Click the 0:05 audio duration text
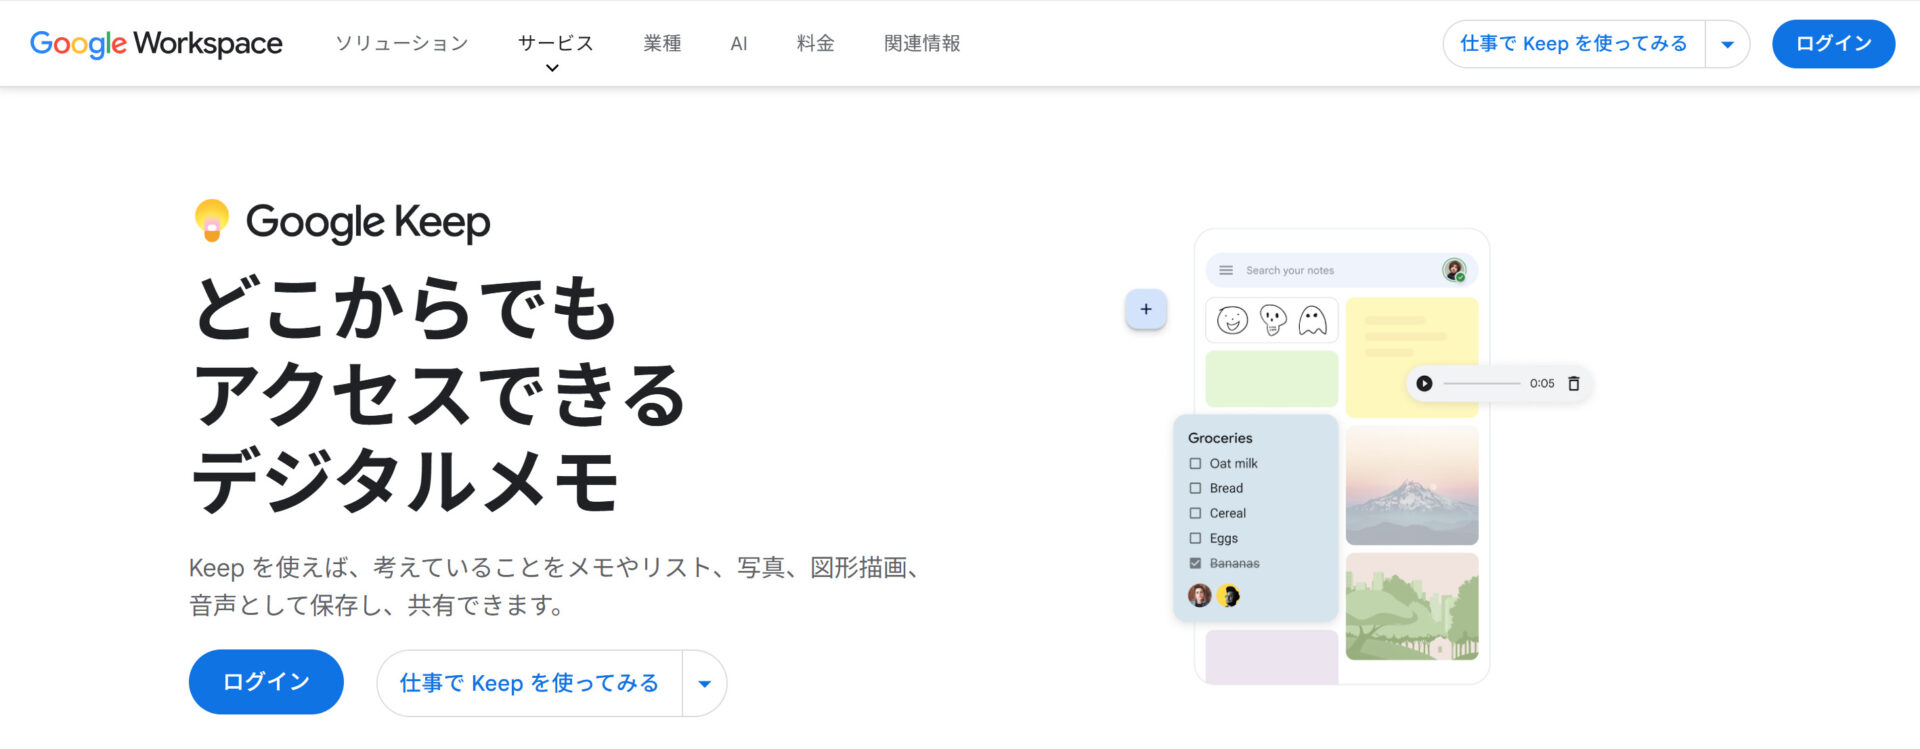1920x749 pixels. pyautogui.click(x=1542, y=383)
